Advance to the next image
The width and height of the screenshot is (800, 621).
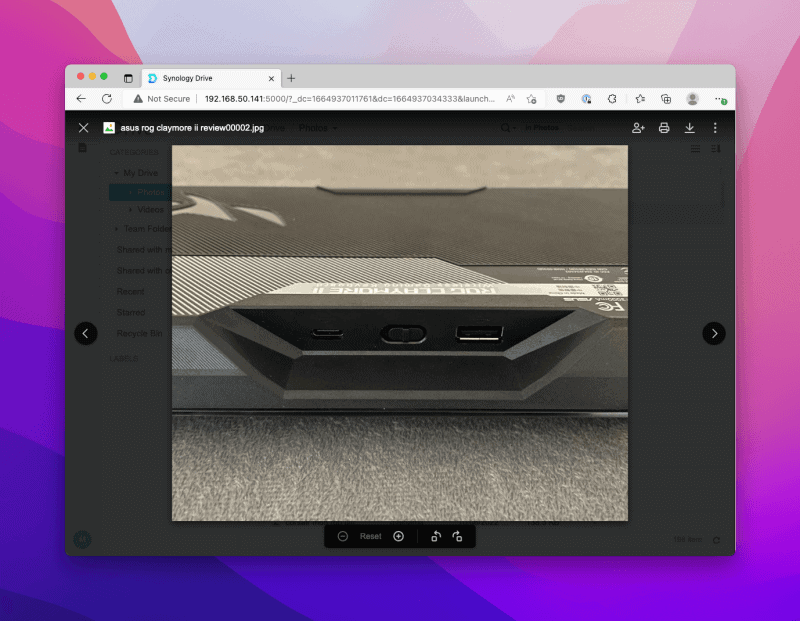714,334
